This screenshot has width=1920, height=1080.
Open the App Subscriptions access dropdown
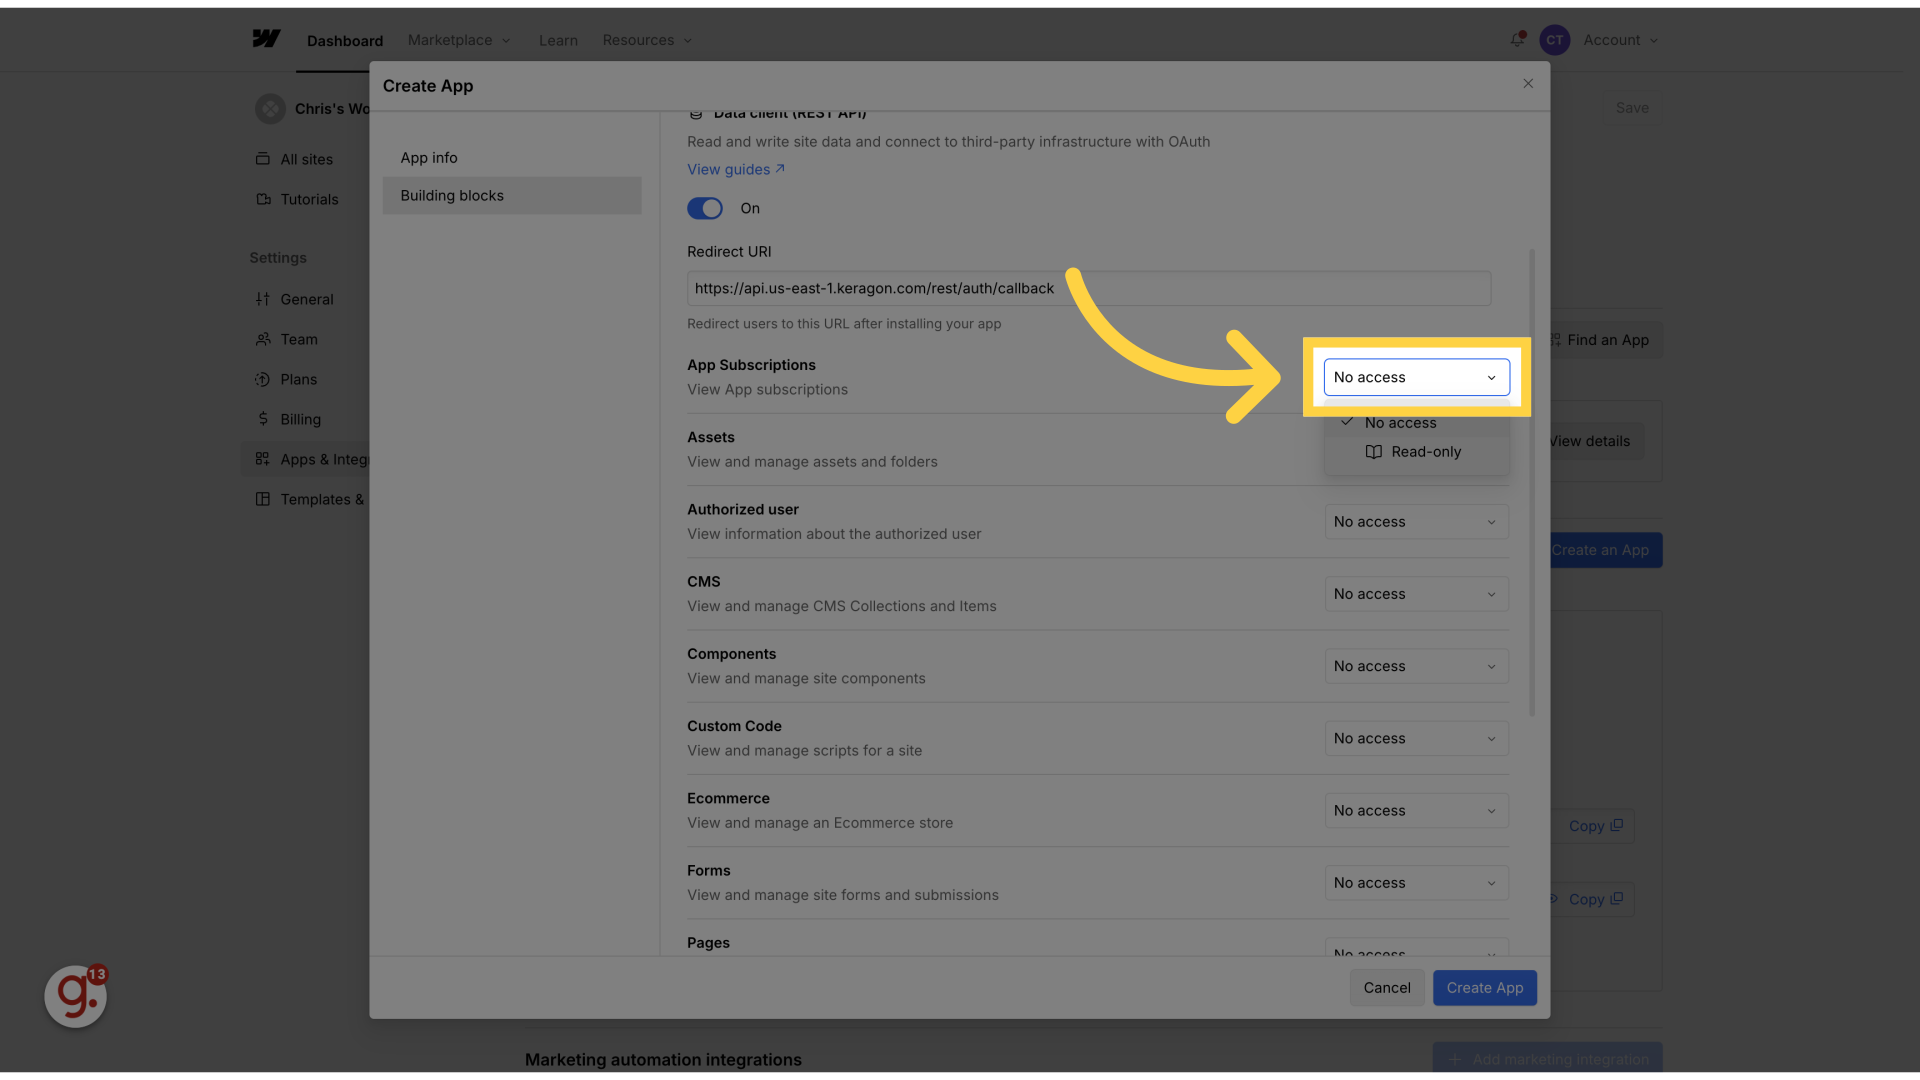pos(1416,377)
